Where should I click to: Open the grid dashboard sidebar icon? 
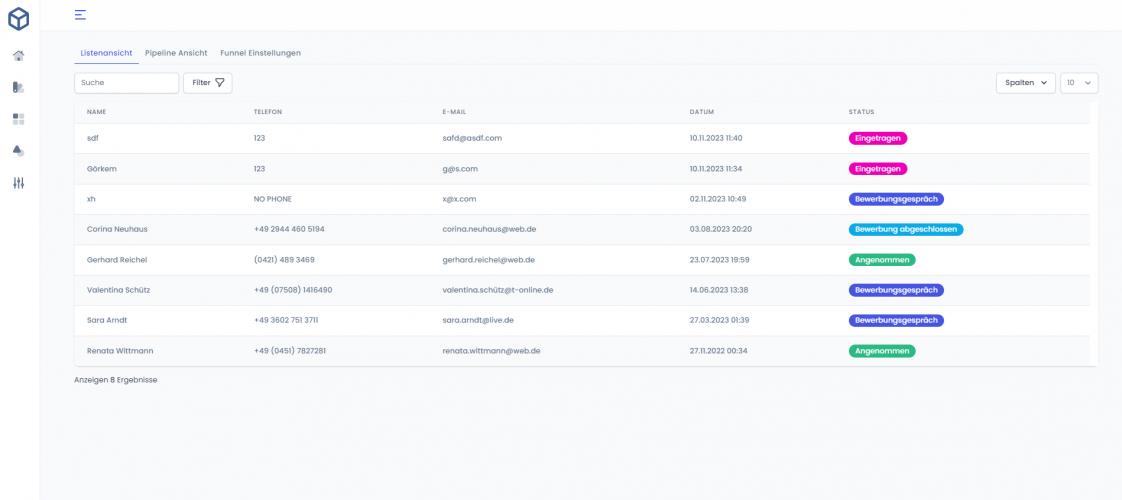(19, 119)
